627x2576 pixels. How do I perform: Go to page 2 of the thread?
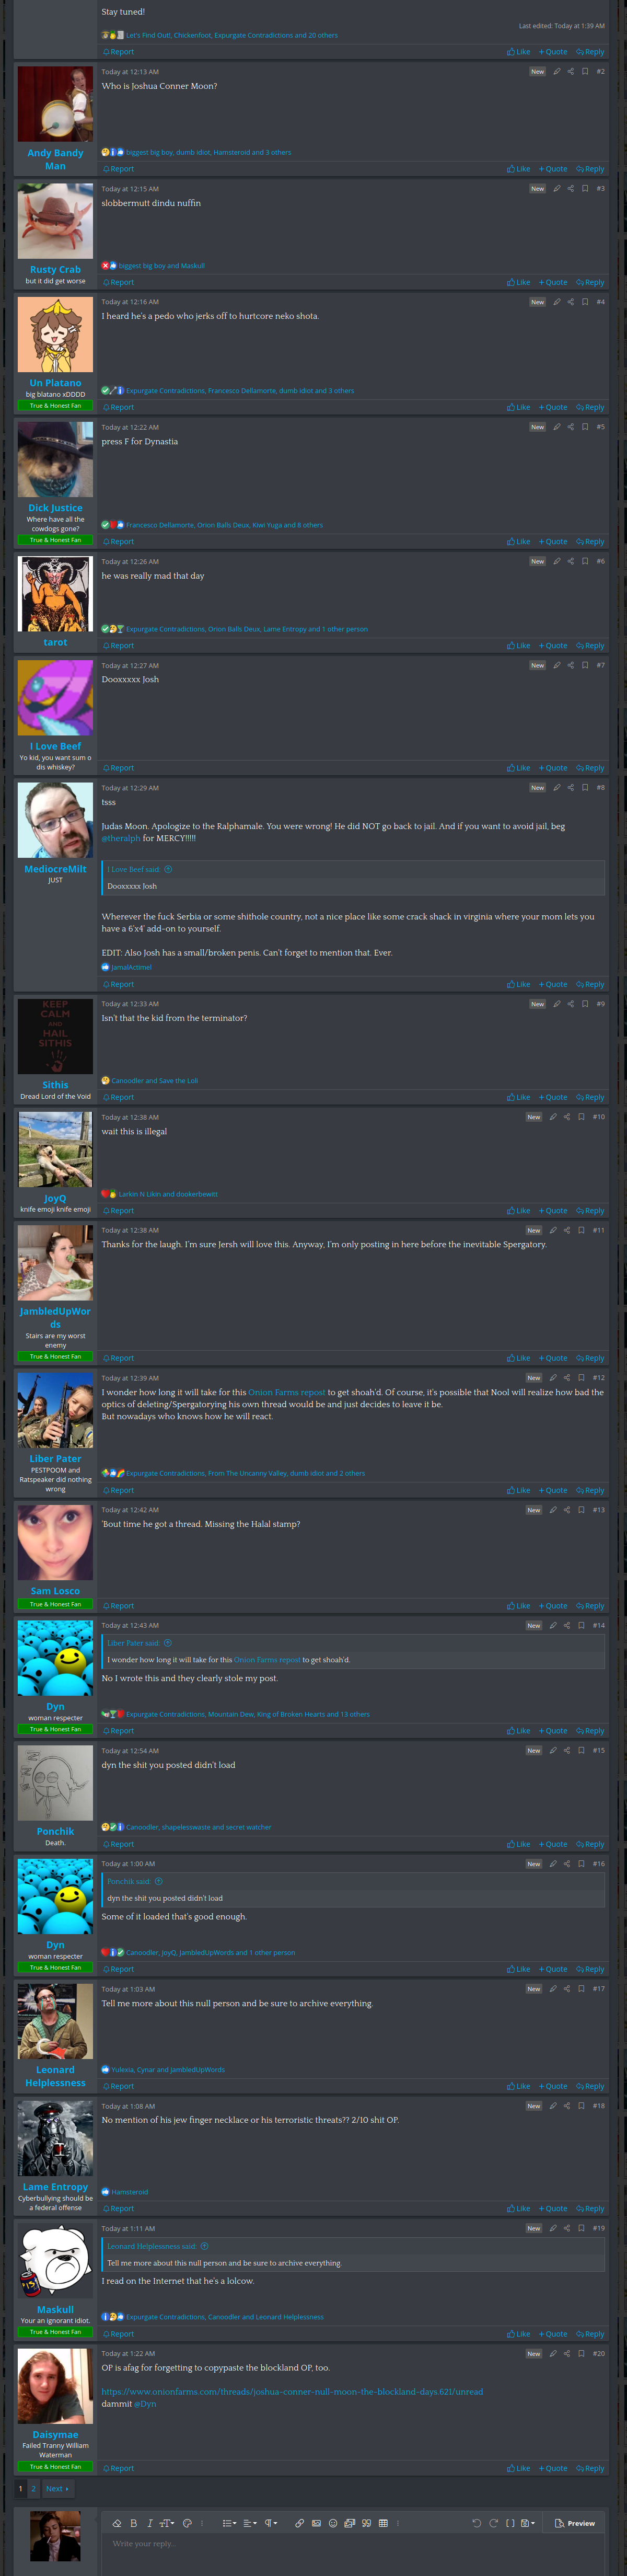point(33,2489)
